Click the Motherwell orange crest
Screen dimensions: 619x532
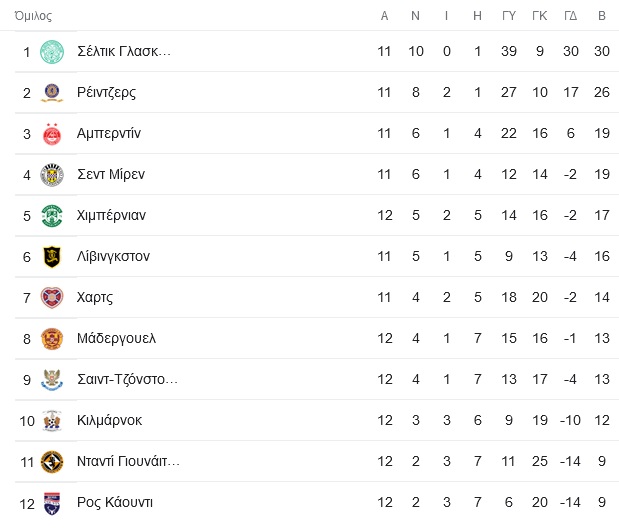pos(52,339)
